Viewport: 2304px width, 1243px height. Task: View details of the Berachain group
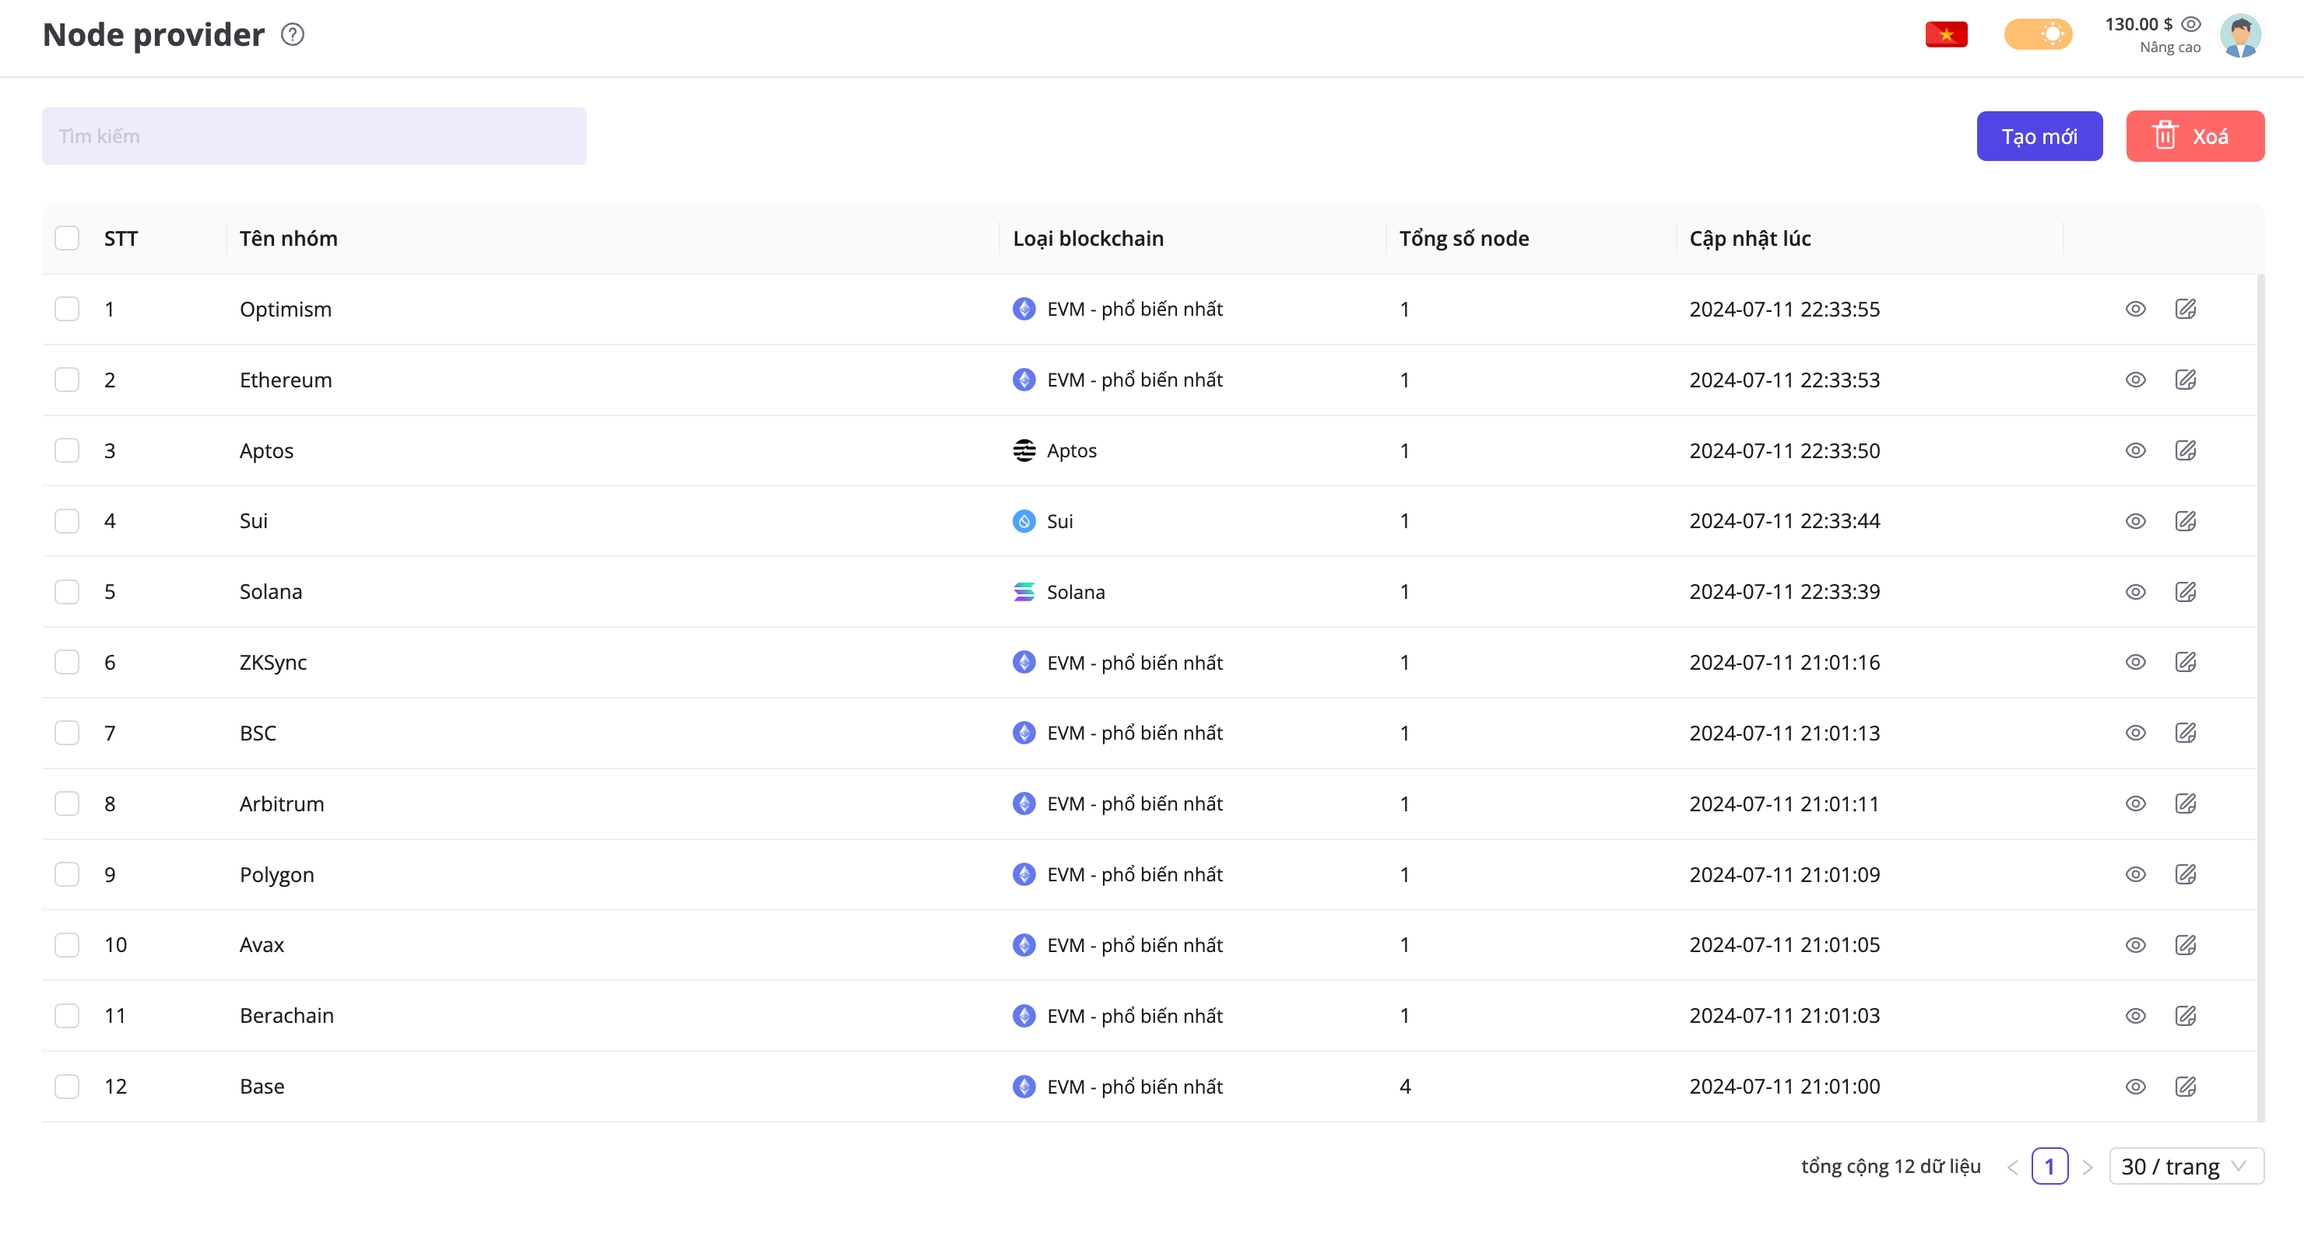2135,1016
